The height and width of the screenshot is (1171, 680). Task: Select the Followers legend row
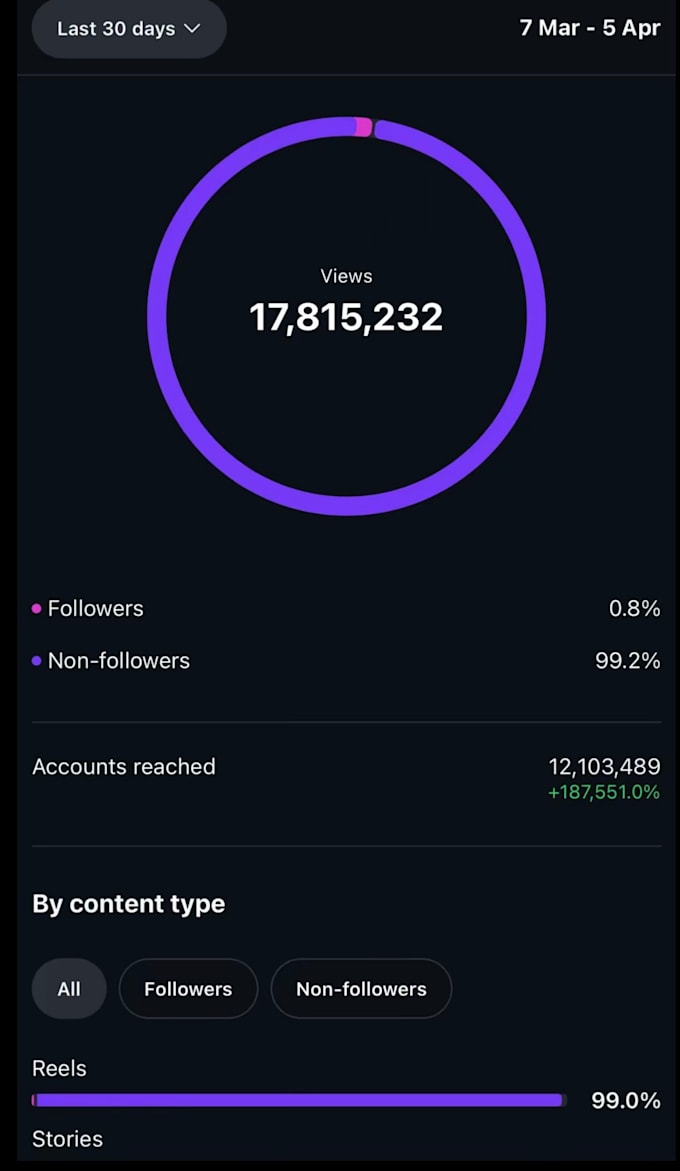pyautogui.click(x=346, y=609)
